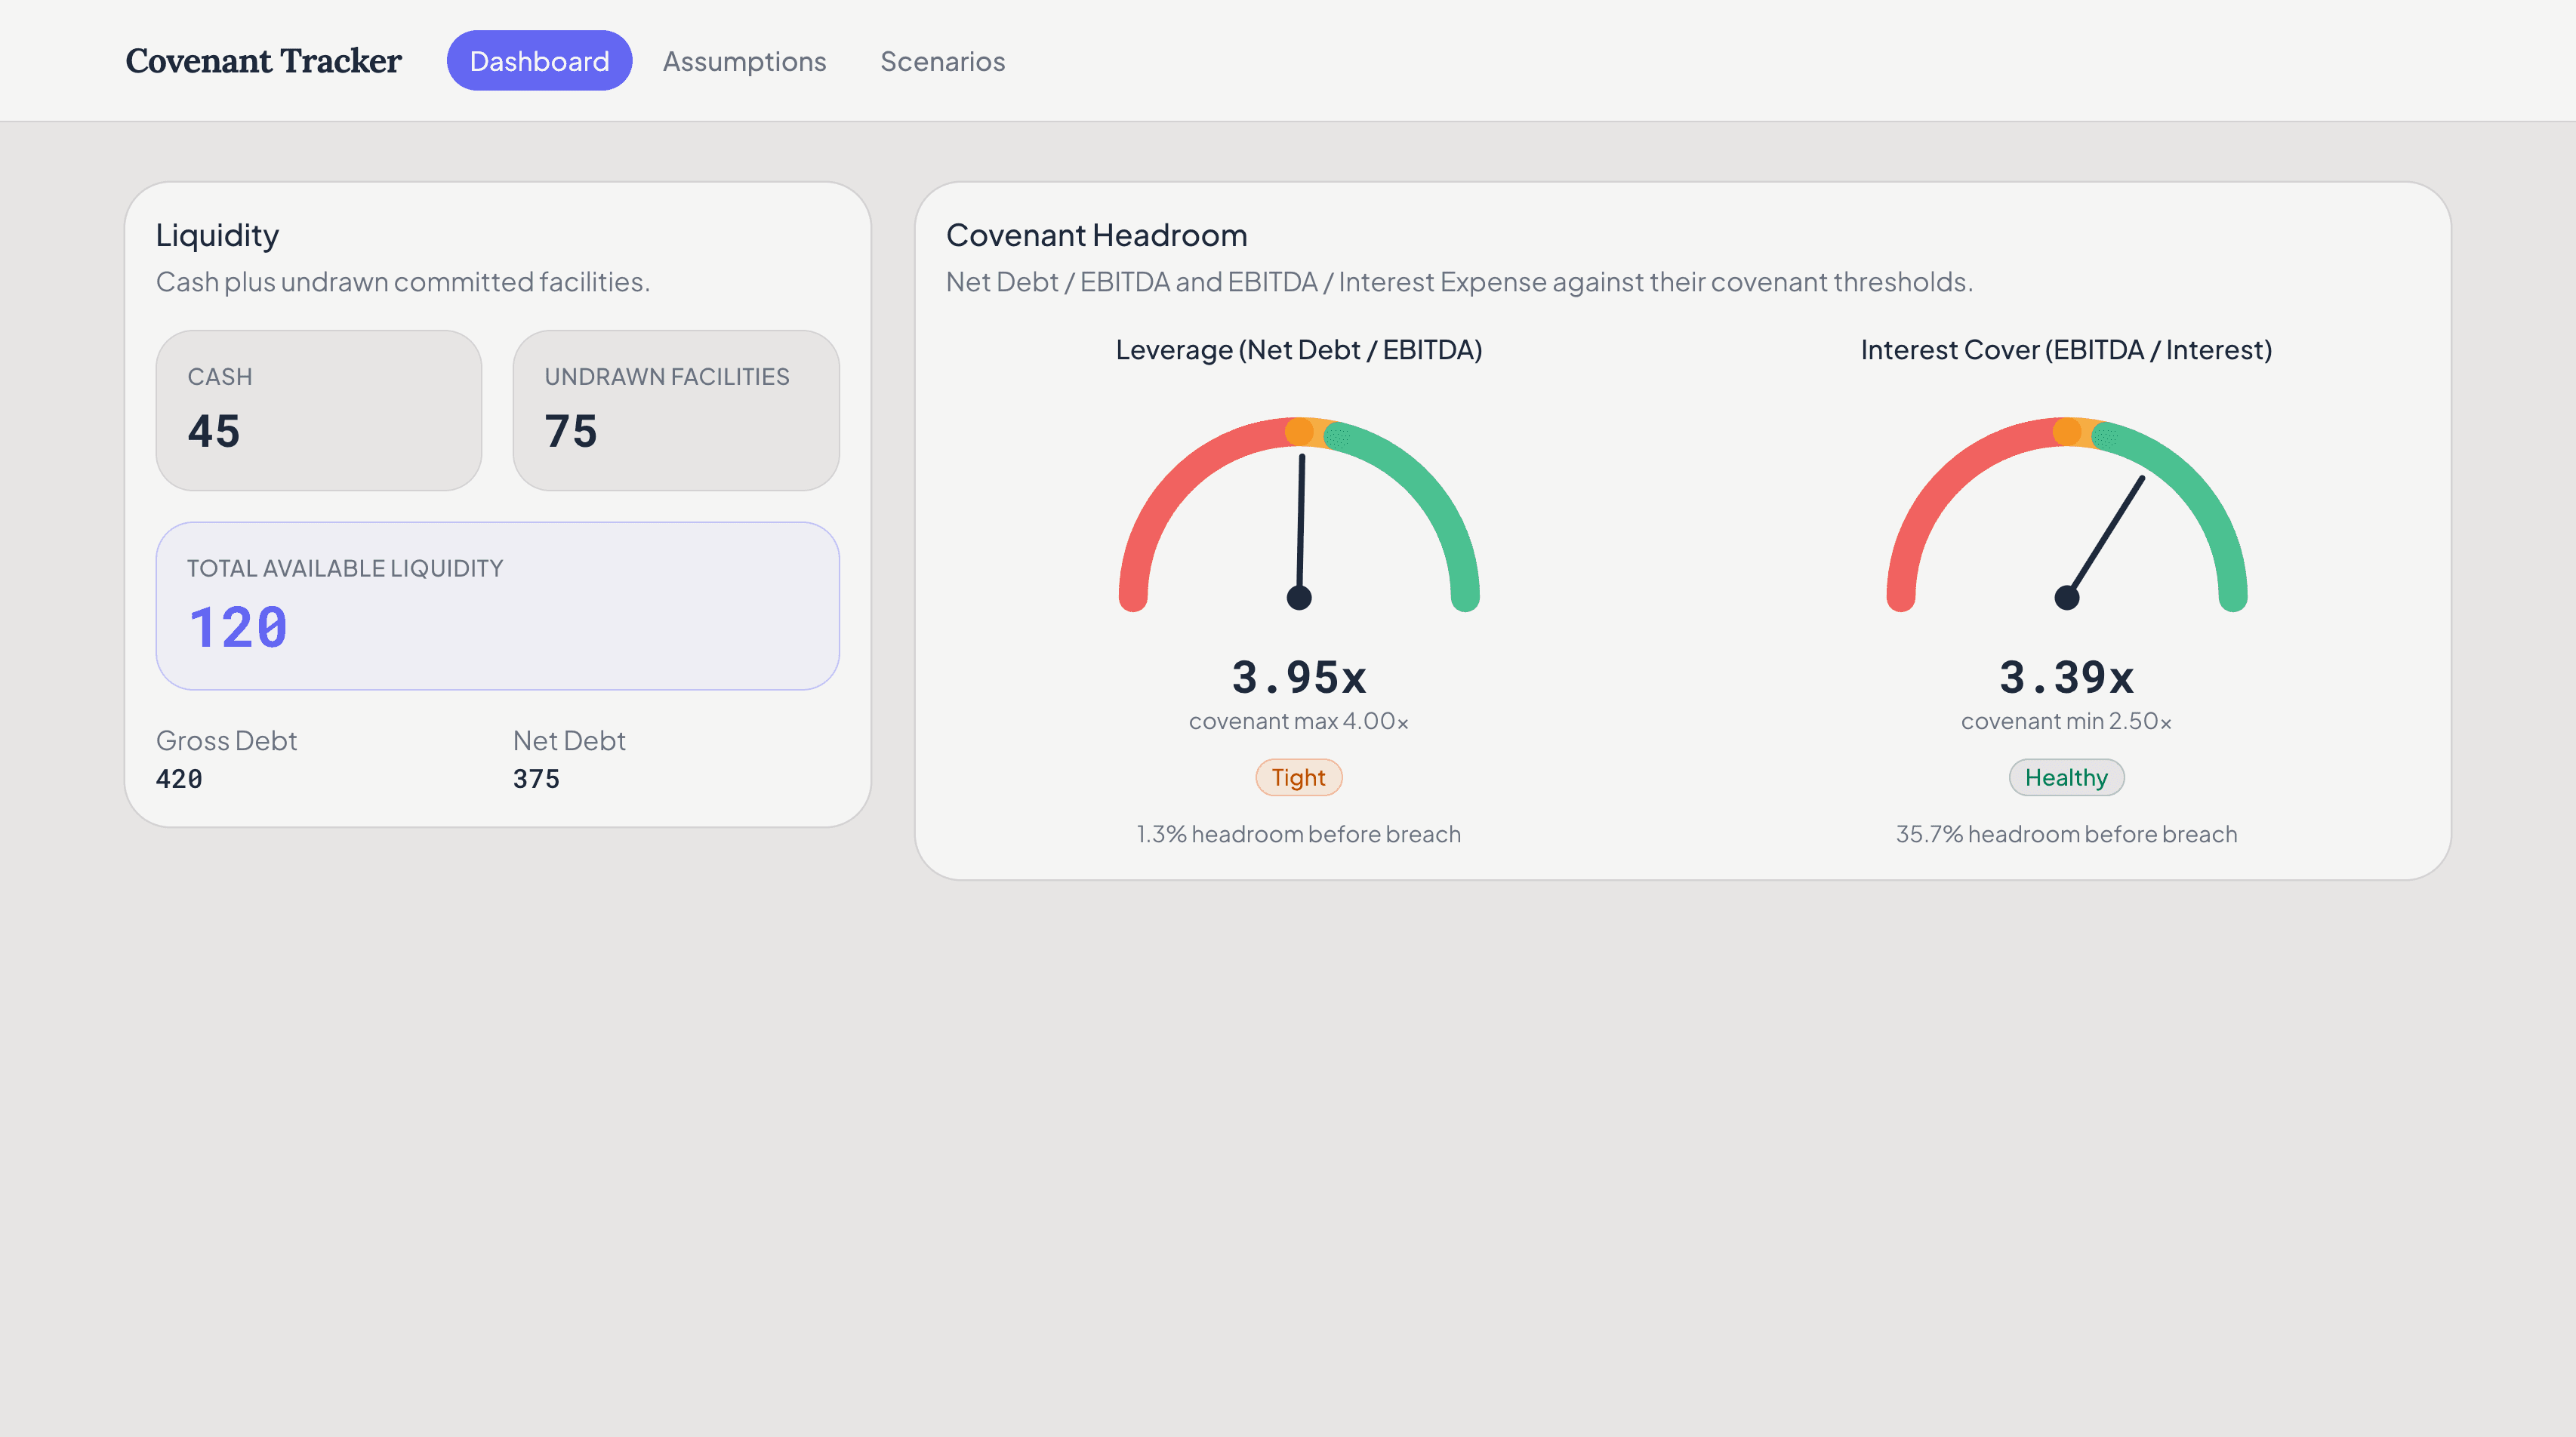Image resolution: width=2576 pixels, height=1437 pixels.
Task: Click the Interest Cover gauge dial
Action: (x=2067, y=514)
